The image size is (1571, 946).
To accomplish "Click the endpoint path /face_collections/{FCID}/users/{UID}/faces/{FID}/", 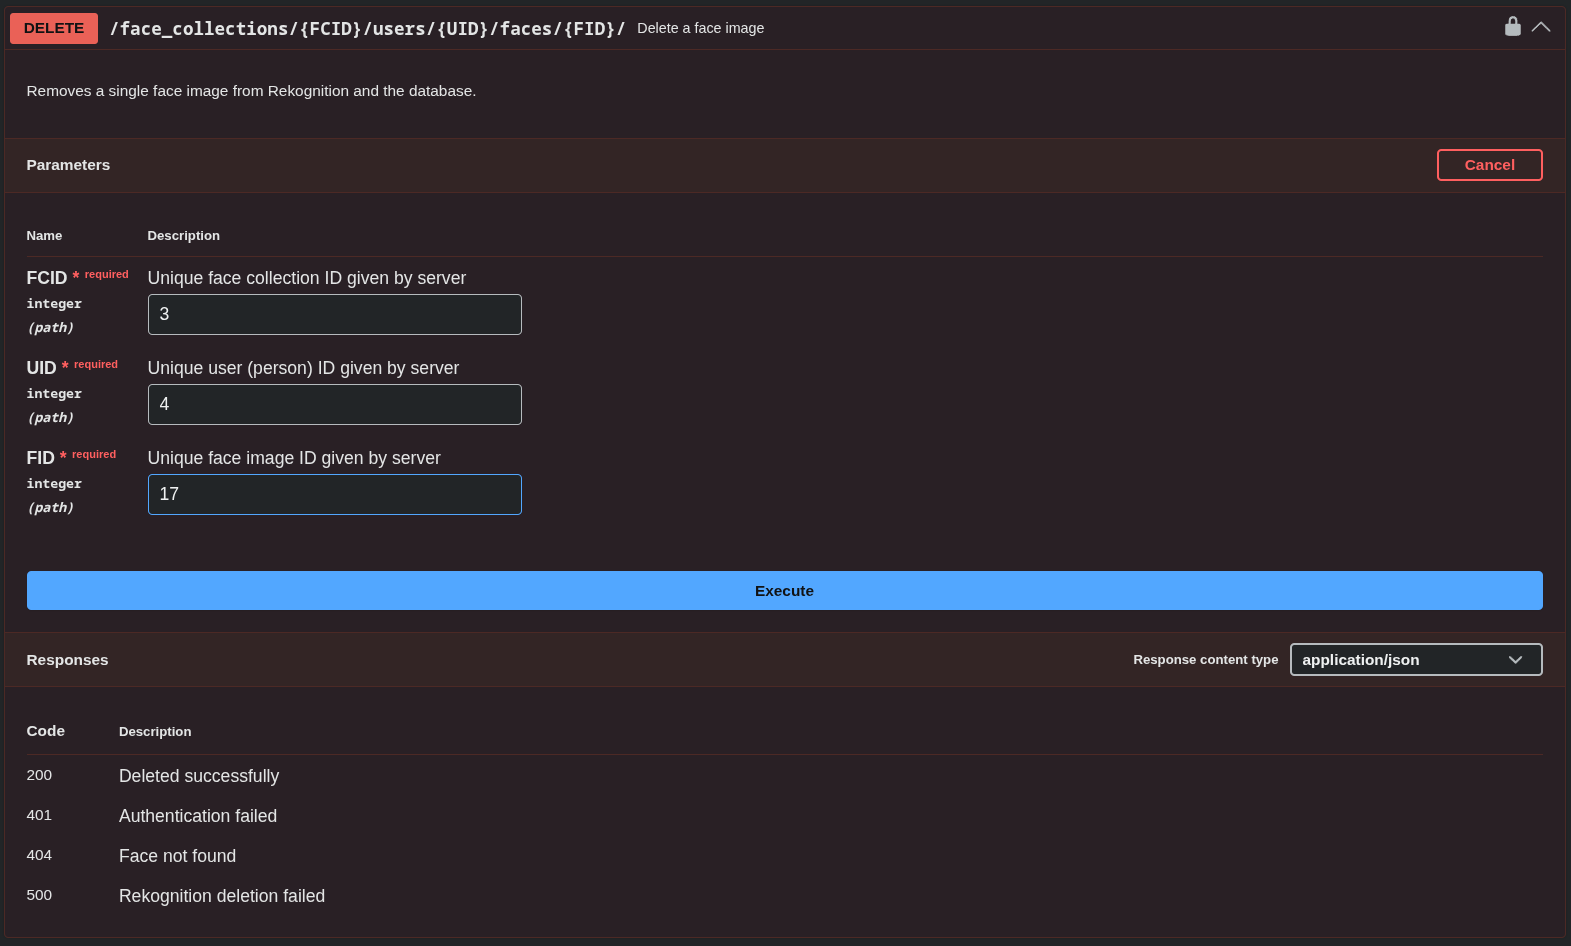I will tap(367, 28).
